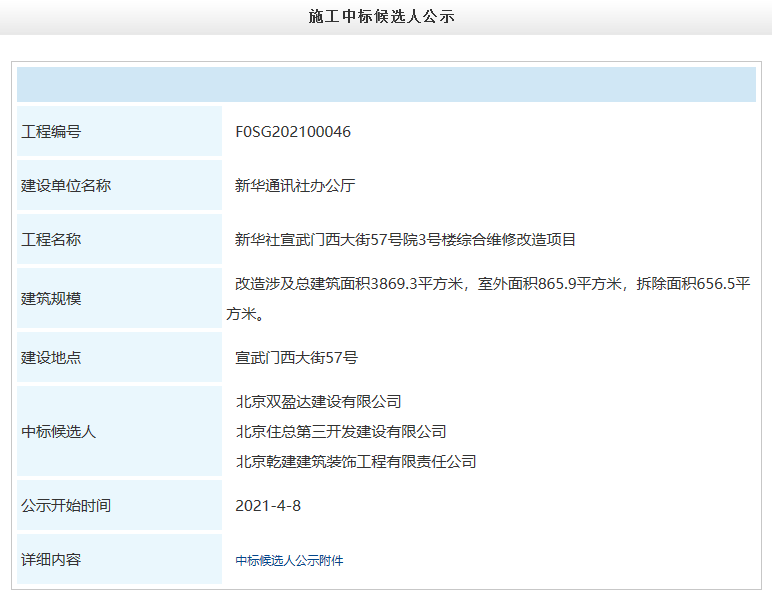Select the date 2021-4-8
This screenshot has width=772, height=601.
[x=268, y=506]
